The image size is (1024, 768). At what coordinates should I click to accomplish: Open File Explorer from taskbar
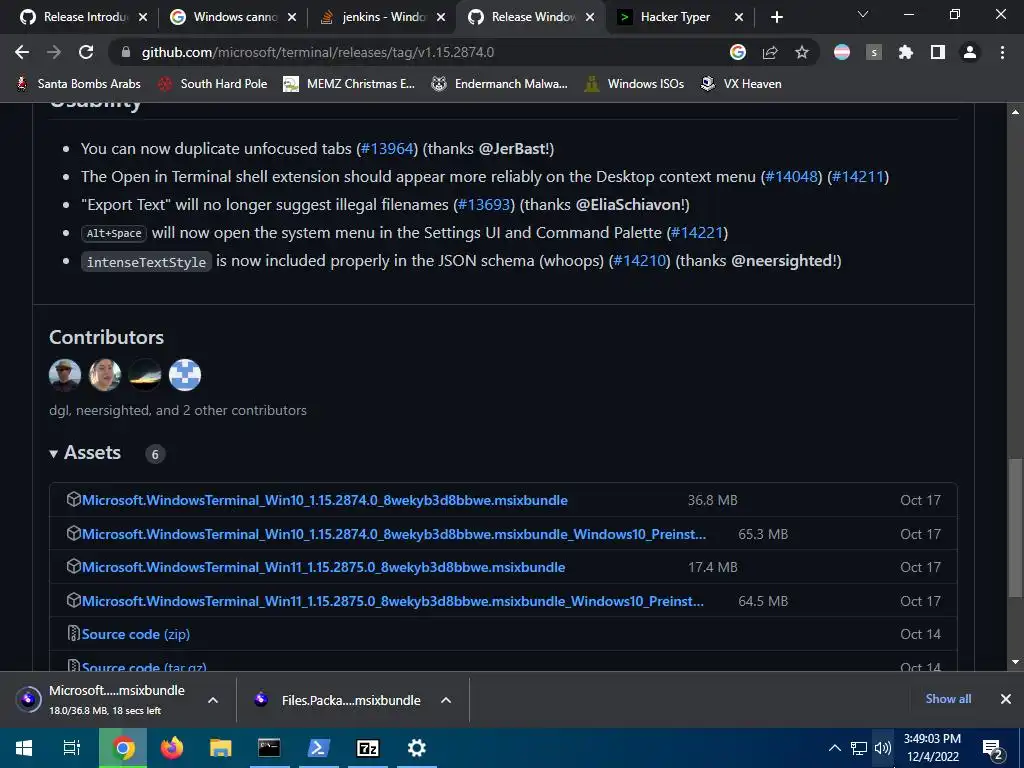[x=221, y=748]
